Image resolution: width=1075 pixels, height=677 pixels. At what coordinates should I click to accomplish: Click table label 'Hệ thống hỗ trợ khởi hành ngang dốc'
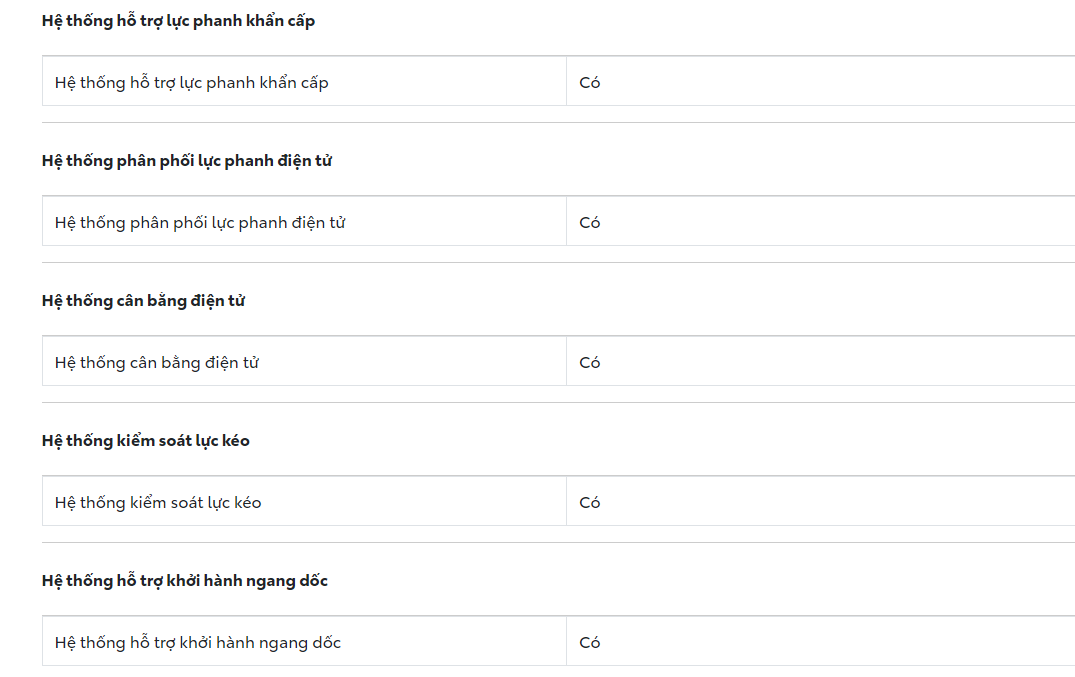[x=198, y=643]
